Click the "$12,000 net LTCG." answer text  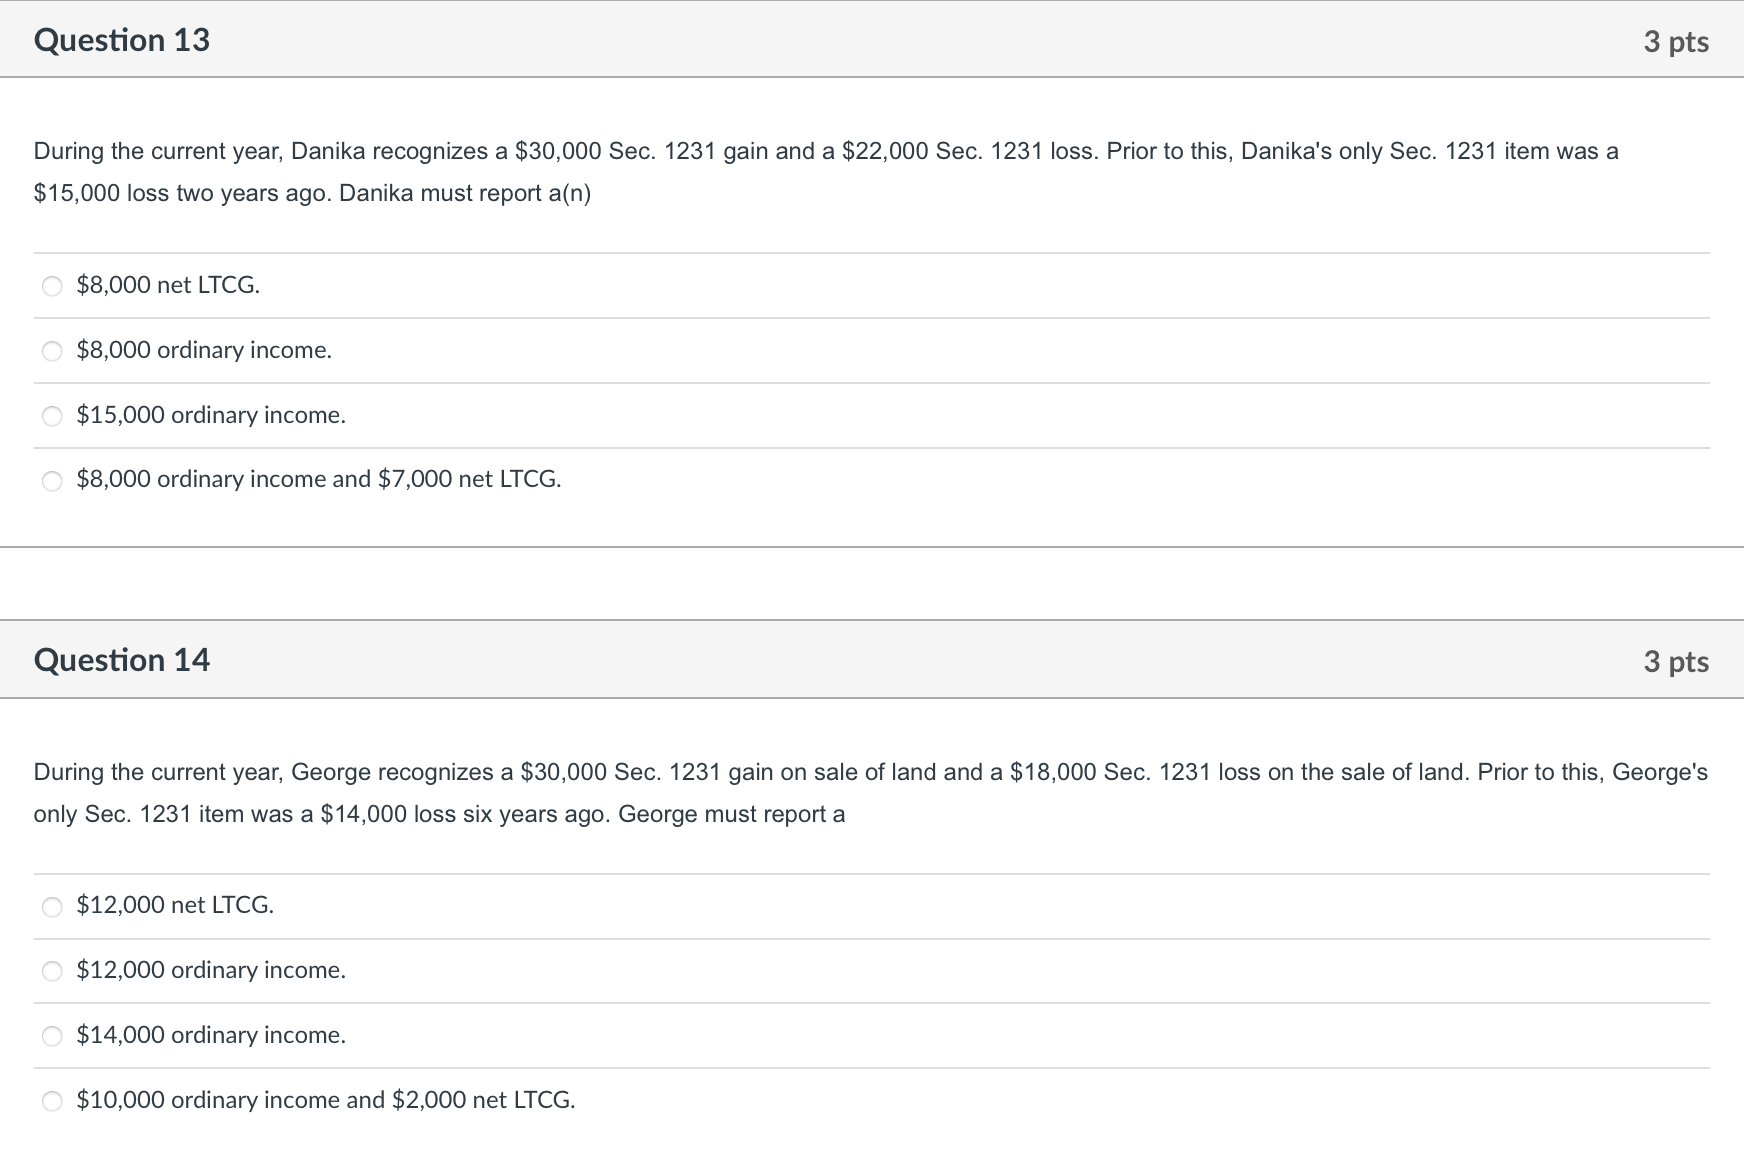click(x=175, y=905)
